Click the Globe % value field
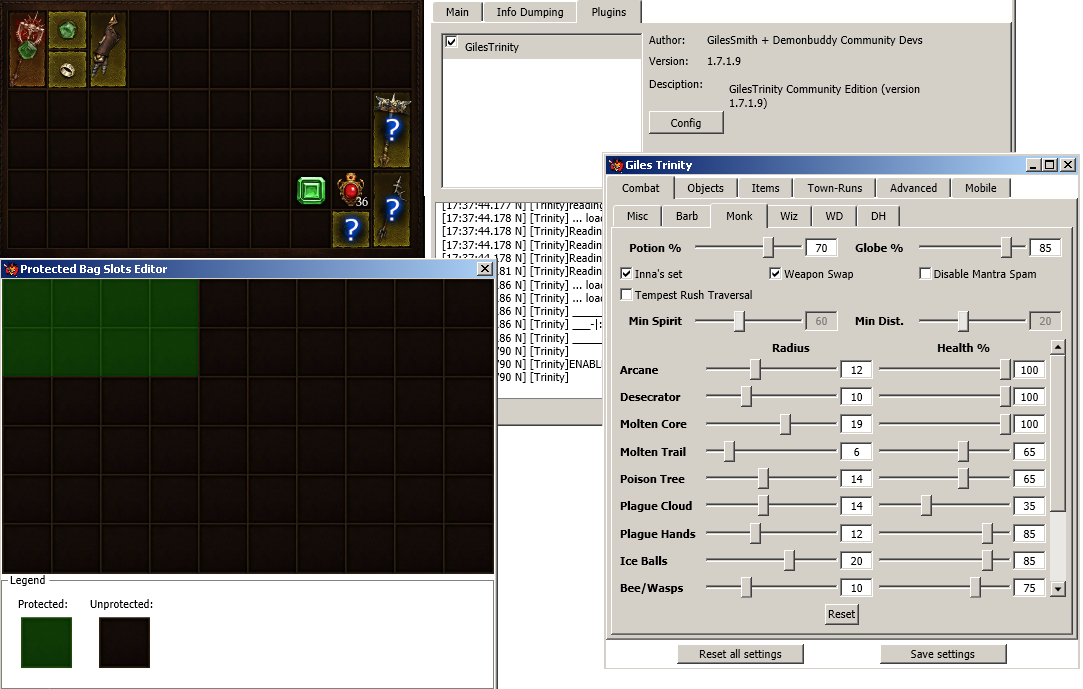The width and height of the screenshot is (1083, 689). pos(1045,248)
